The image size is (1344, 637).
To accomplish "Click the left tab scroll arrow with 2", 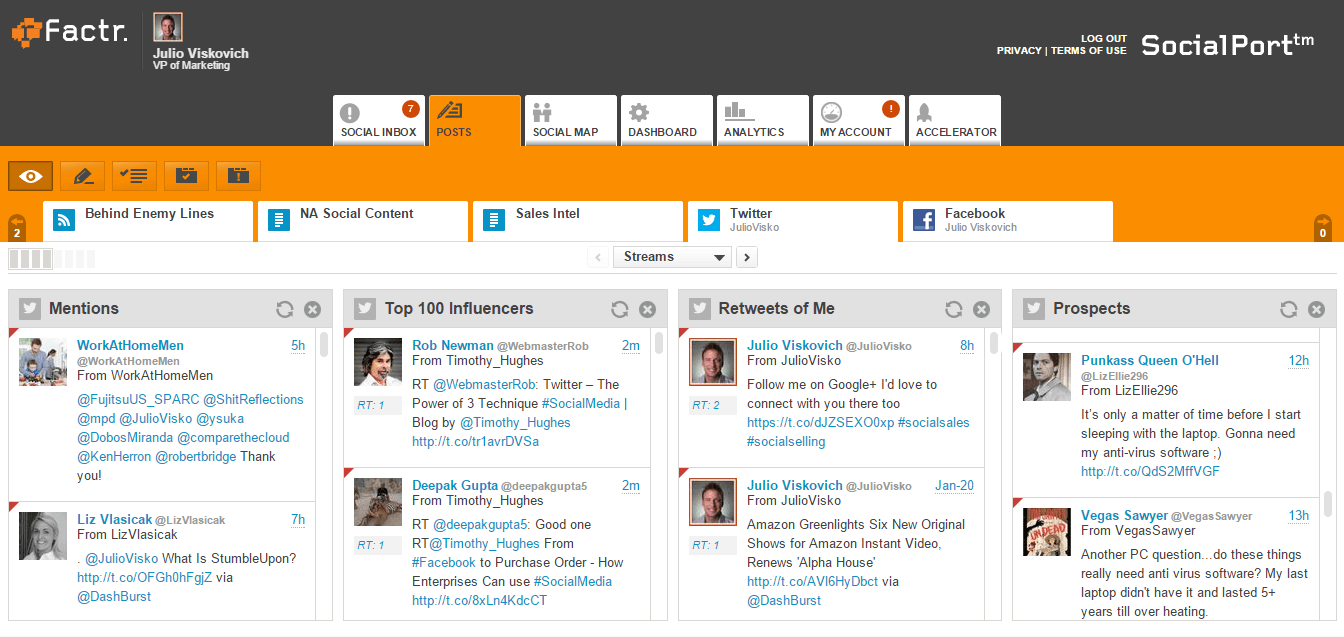I will [17, 228].
